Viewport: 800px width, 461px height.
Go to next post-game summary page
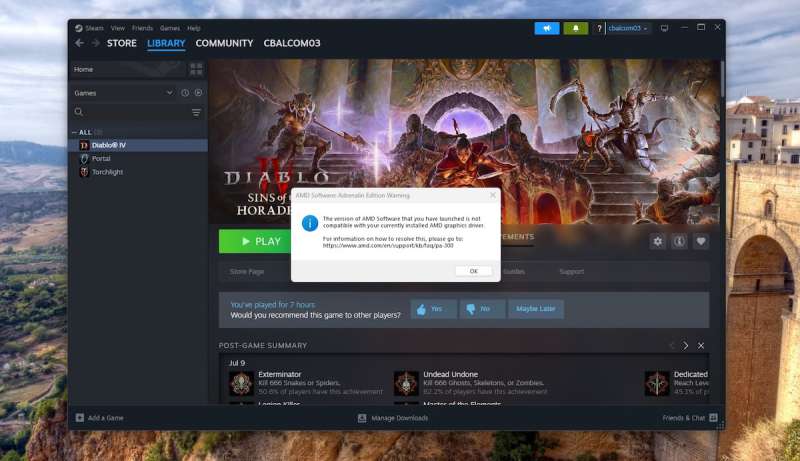tap(686, 346)
